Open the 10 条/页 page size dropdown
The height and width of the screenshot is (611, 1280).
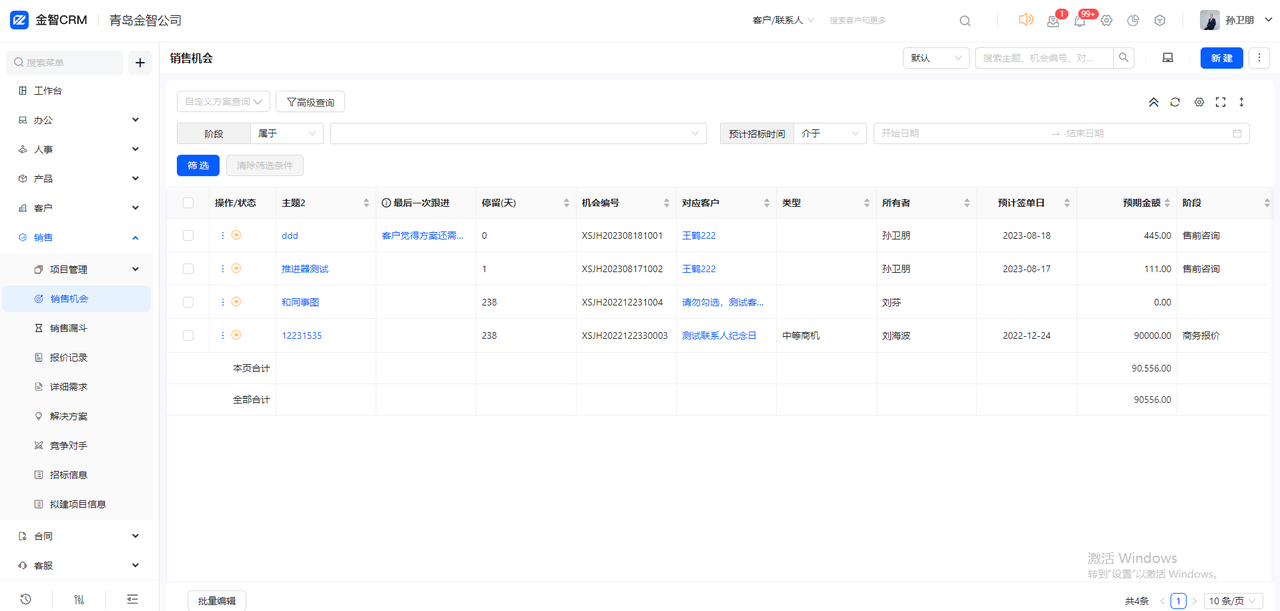(x=1233, y=601)
